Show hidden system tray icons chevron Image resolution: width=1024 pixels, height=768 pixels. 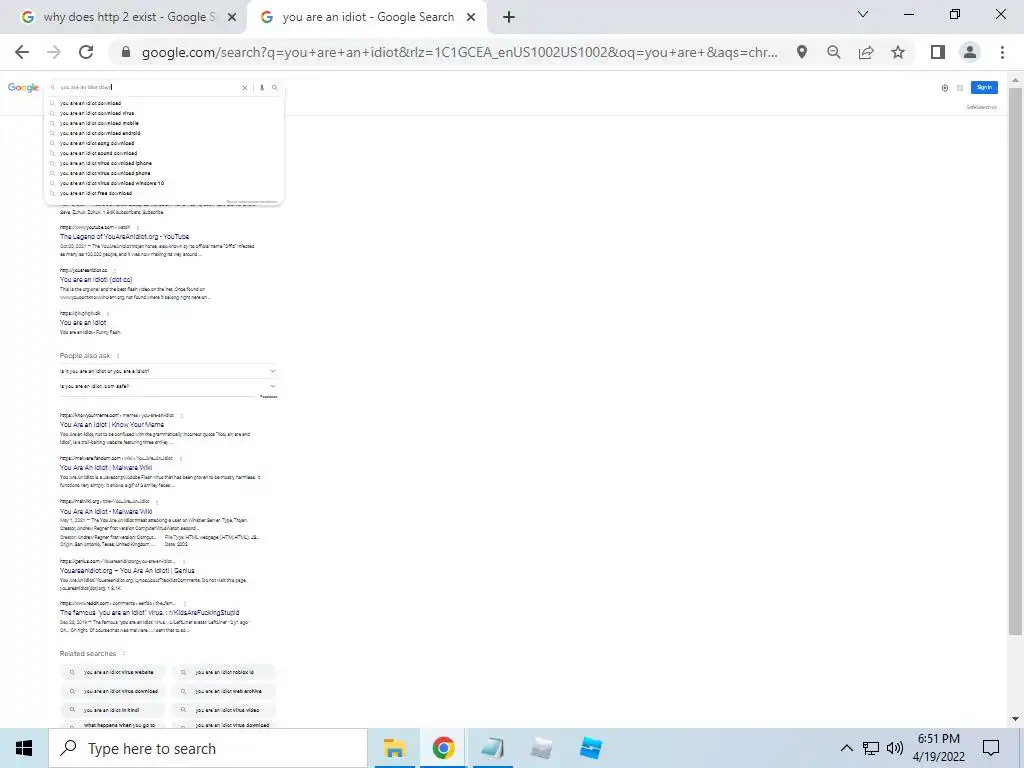(846, 748)
